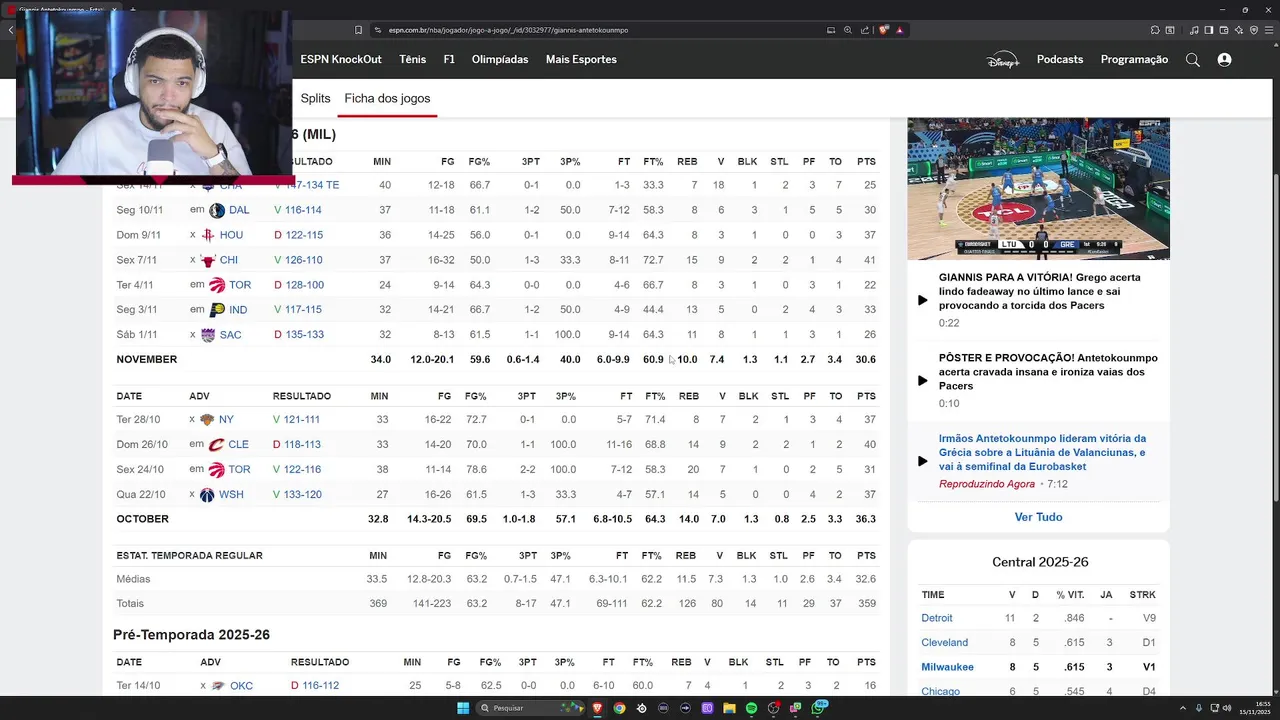This screenshot has width=1280, height=720.
Task: Open File Explorer from the taskbar
Action: (729, 708)
